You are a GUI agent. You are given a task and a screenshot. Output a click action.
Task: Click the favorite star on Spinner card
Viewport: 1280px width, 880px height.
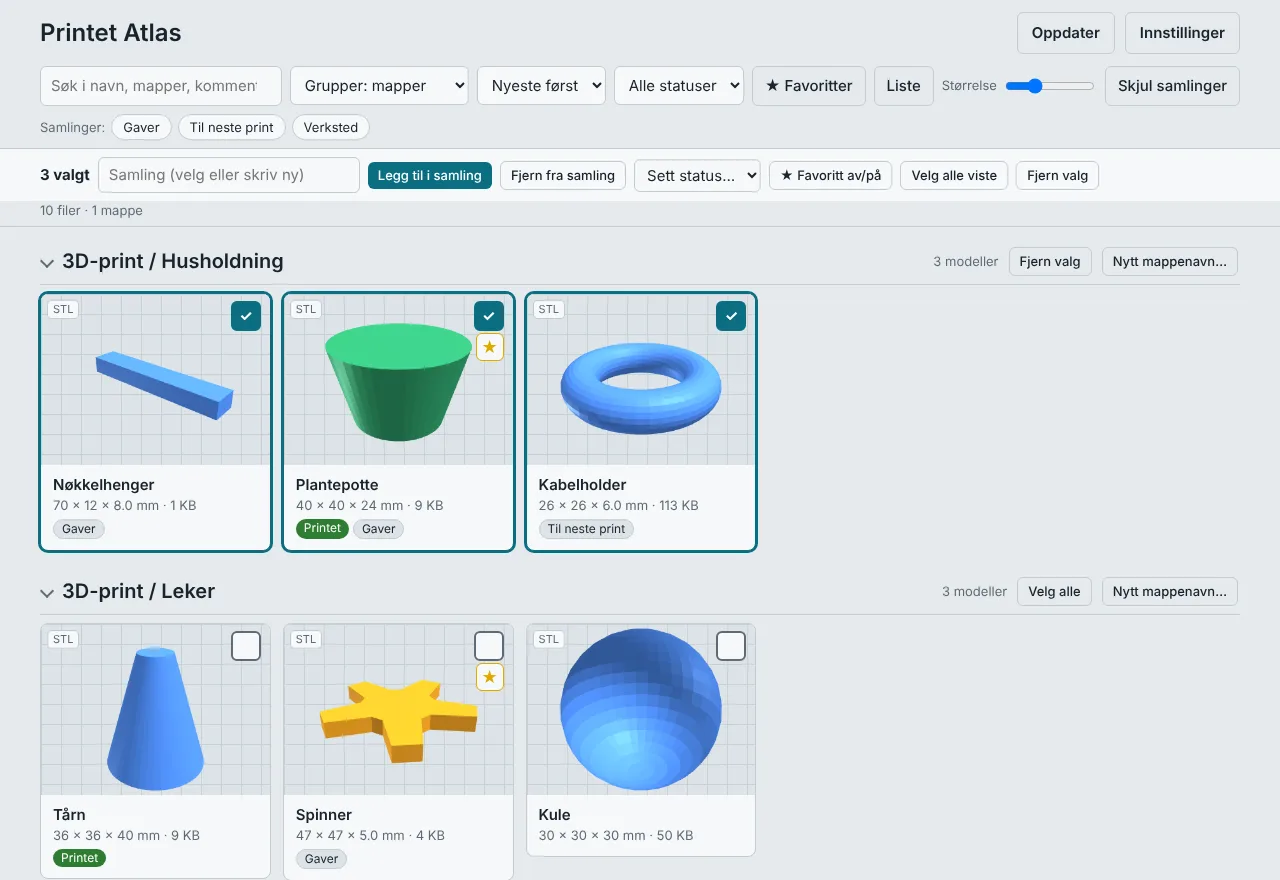point(489,677)
